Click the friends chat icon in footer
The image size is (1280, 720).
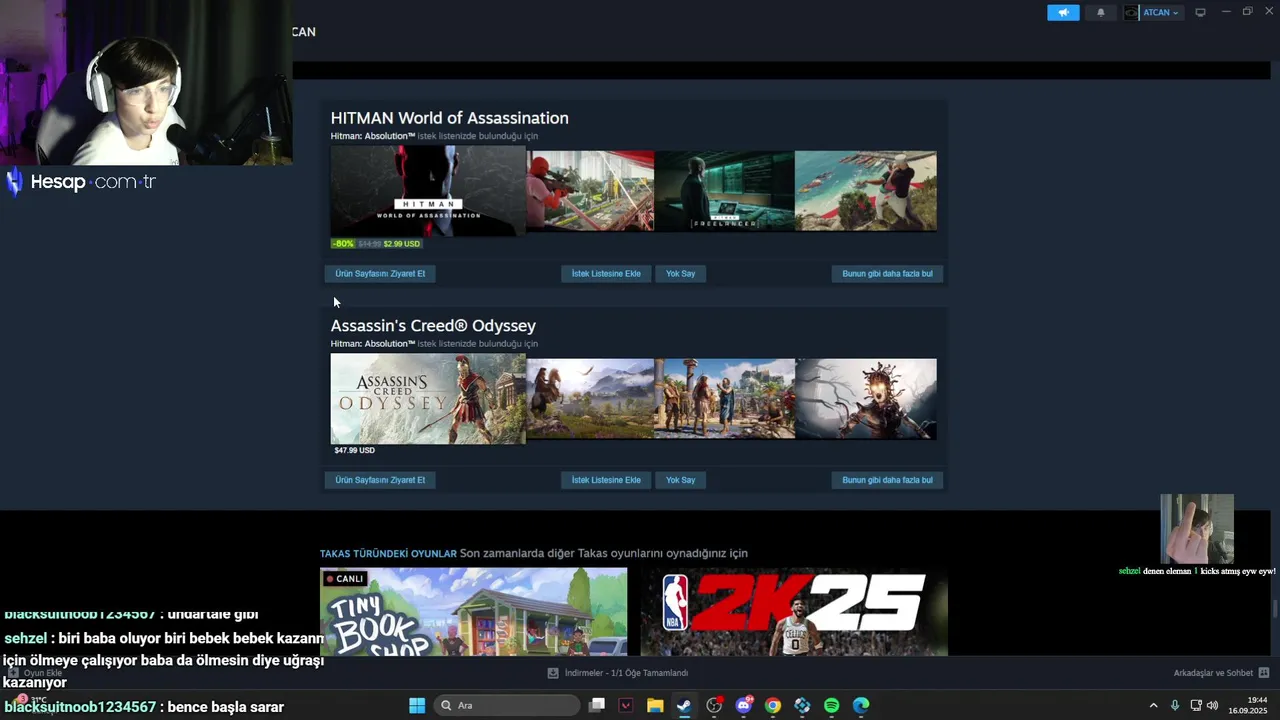pos(1264,673)
